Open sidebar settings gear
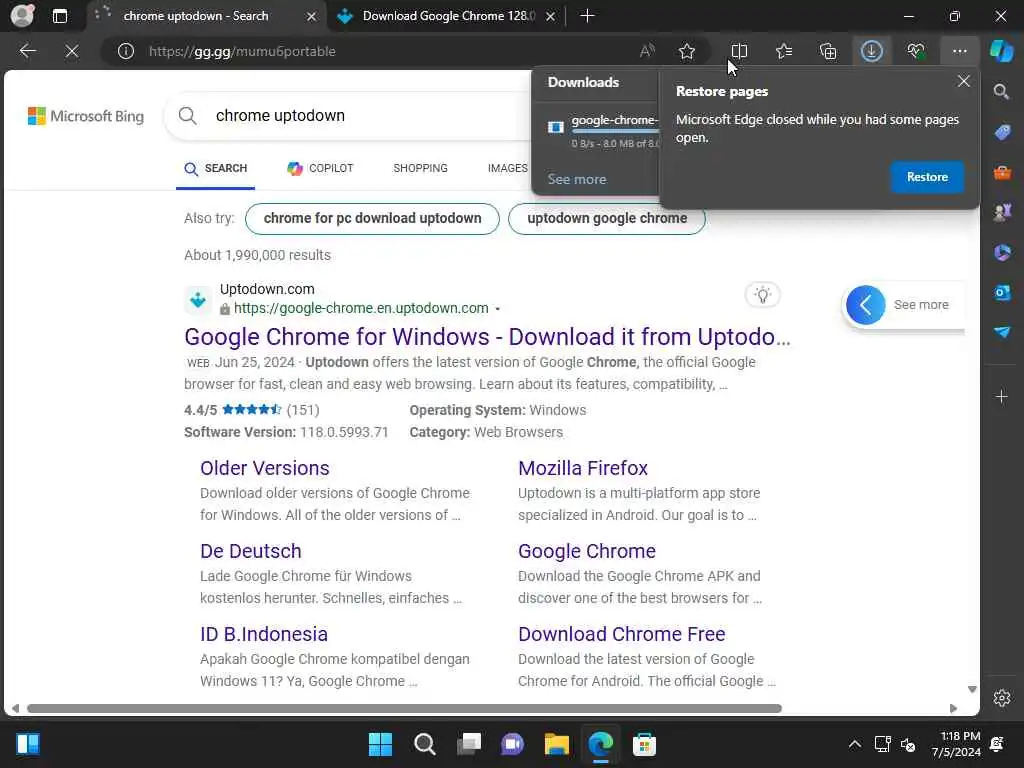The image size is (1024, 768). pos(1002,698)
